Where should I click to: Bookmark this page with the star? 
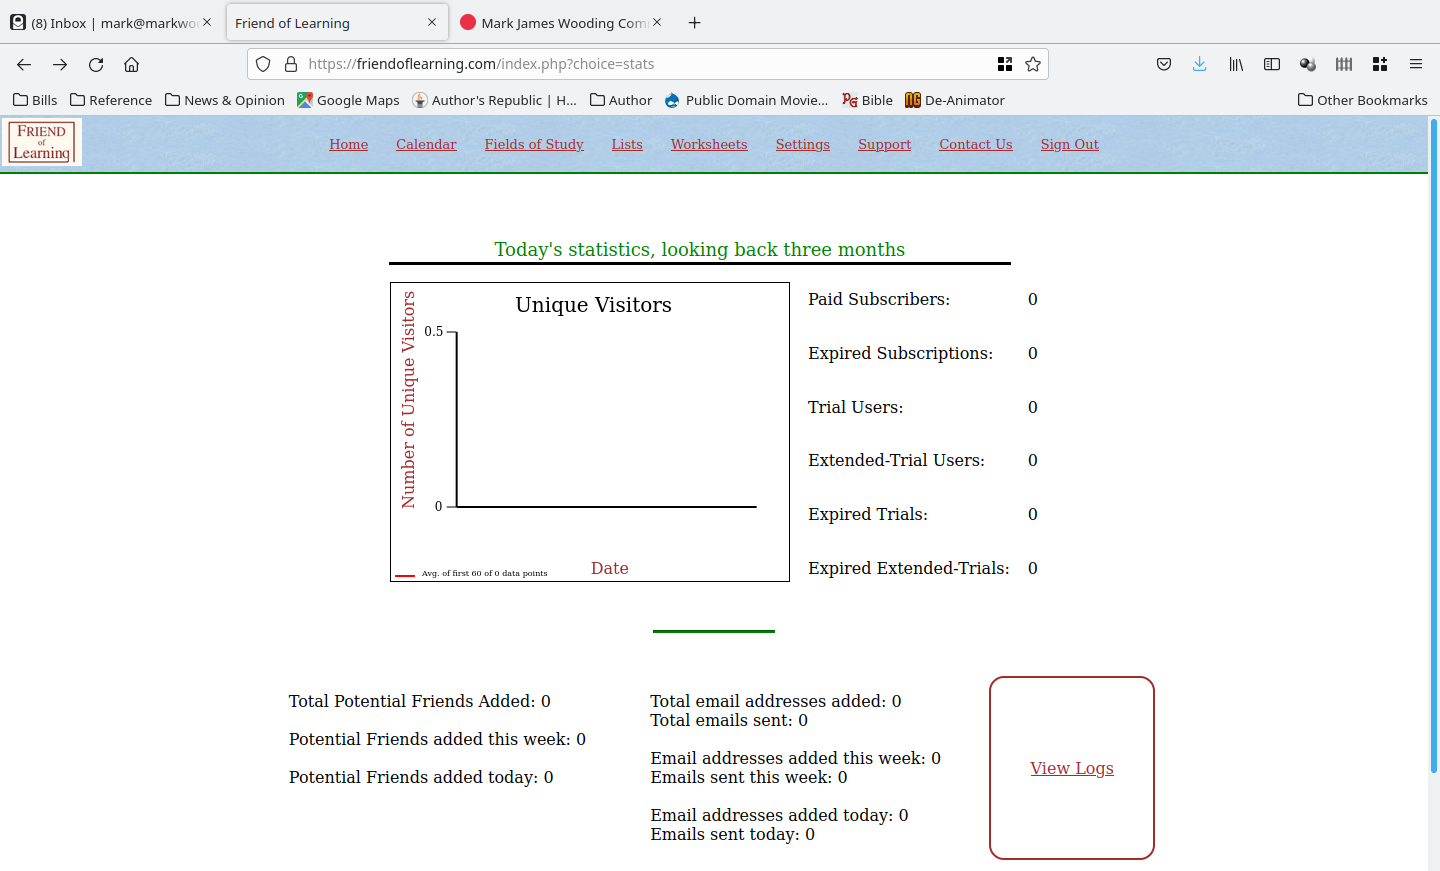1033,64
